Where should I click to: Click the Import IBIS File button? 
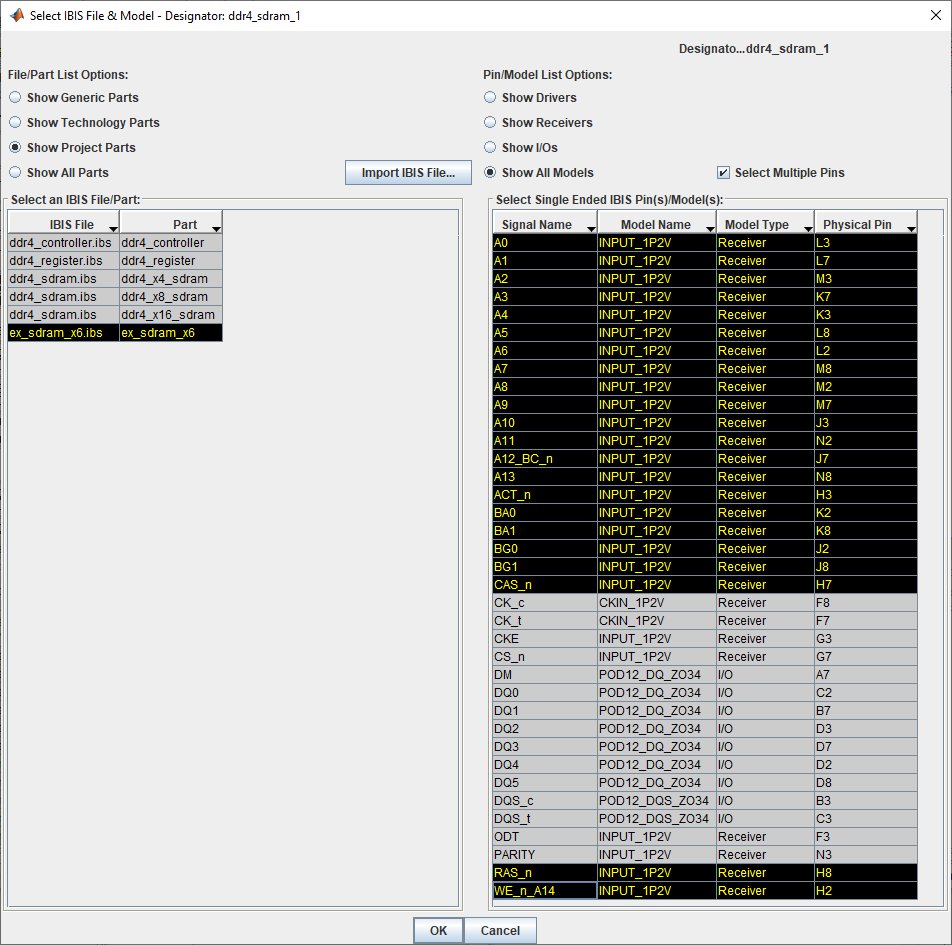[408, 172]
